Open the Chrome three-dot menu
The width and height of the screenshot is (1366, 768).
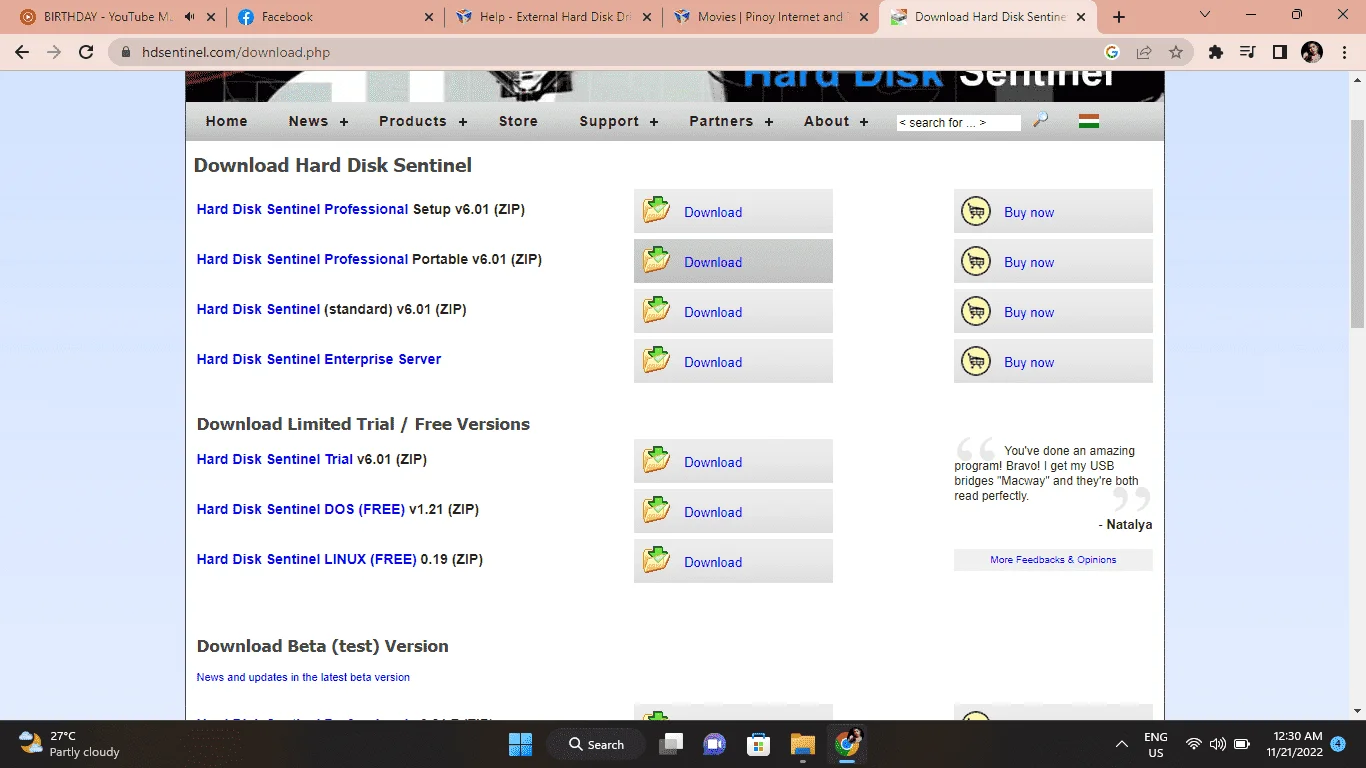point(1344,52)
